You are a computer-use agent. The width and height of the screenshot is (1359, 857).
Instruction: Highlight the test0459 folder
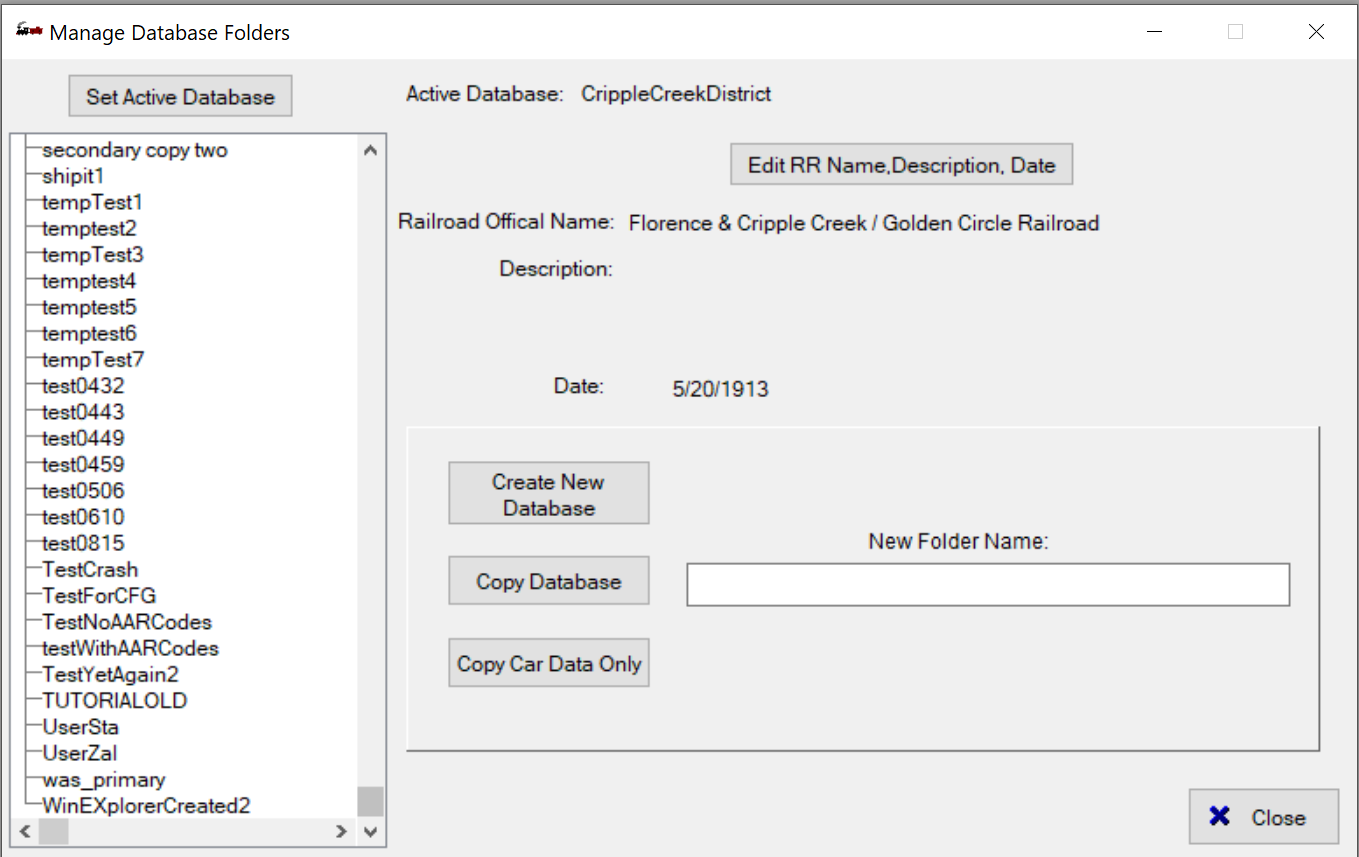[x=83, y=464]
